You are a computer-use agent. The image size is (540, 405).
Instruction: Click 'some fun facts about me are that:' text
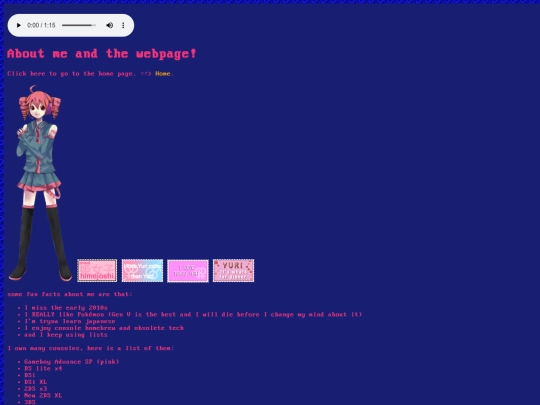tap(70, 294)
